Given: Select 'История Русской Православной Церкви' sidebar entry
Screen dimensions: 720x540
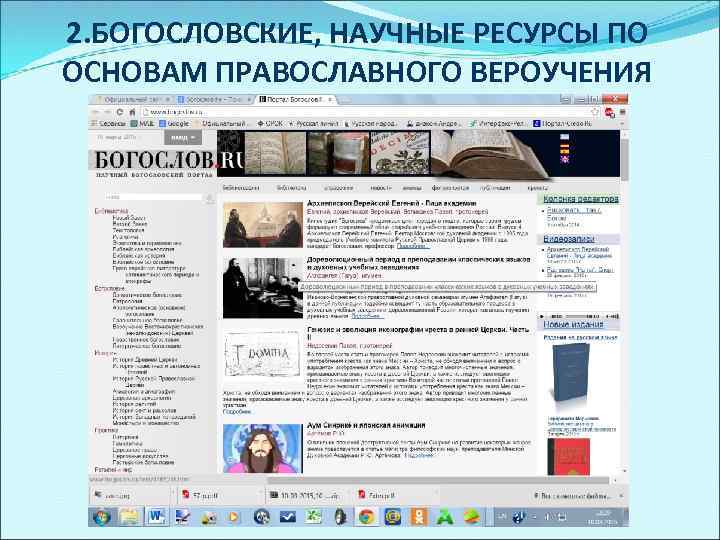Looking at the screenshot, I should click(x=154, y=382).
